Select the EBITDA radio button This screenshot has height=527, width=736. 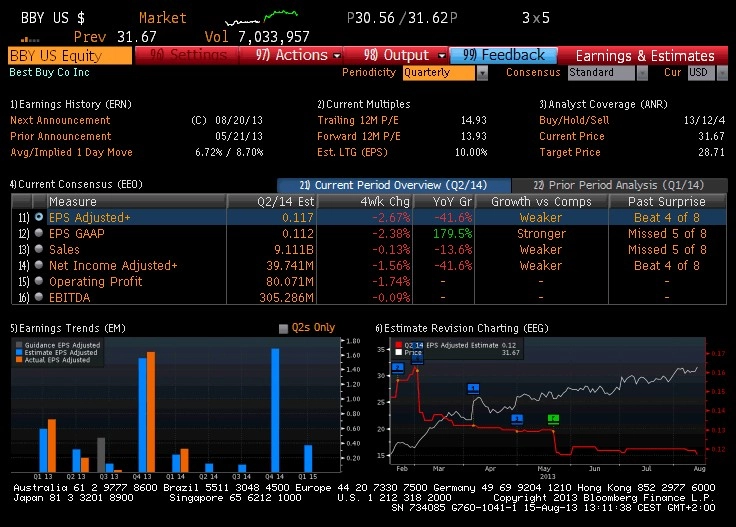[x=39, y=297]
